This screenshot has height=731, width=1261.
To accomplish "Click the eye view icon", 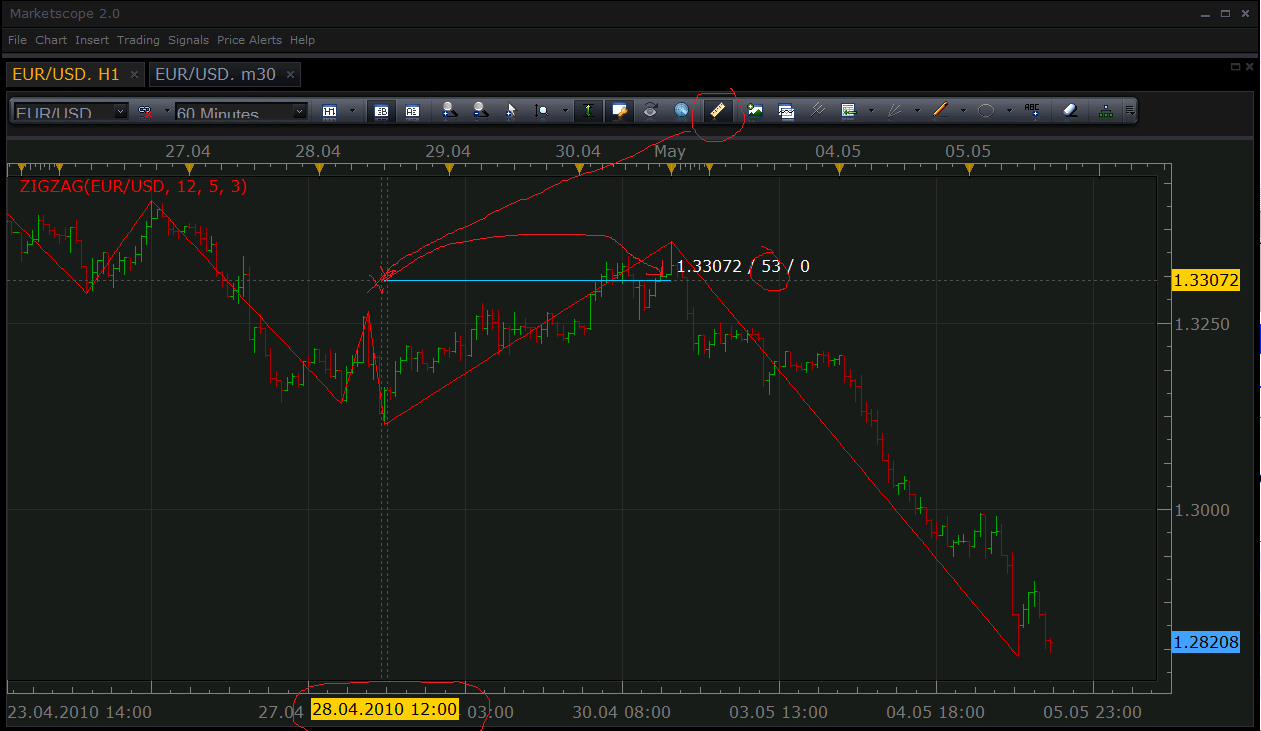I will click(x=650, y=111).
